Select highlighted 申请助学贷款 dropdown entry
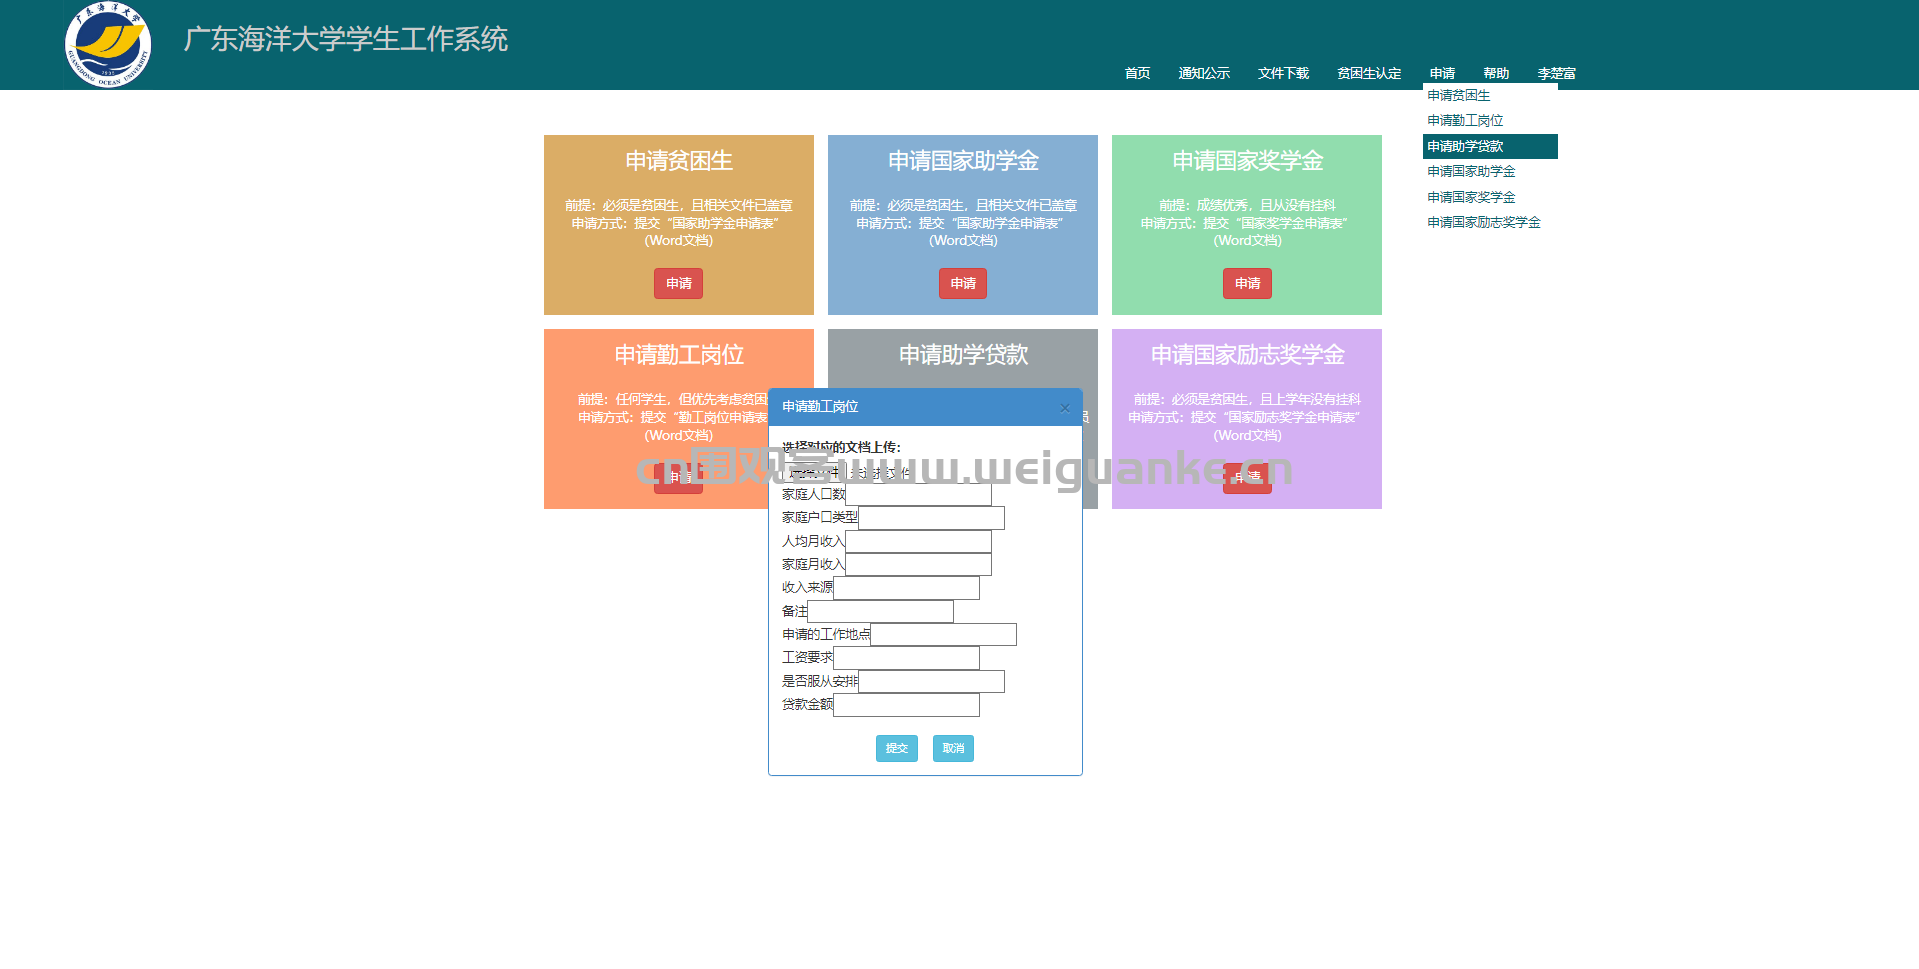 tap(1490, 146)
